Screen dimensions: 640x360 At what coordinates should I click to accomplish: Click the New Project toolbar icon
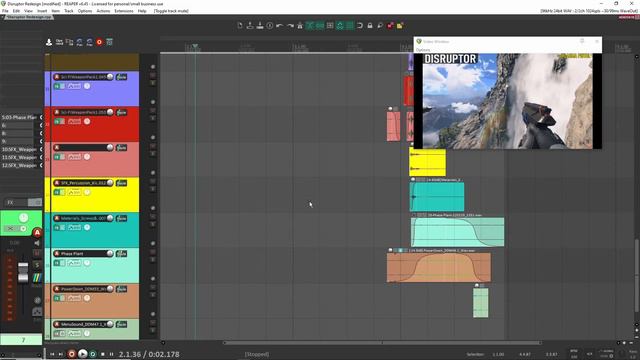point(240,26)
